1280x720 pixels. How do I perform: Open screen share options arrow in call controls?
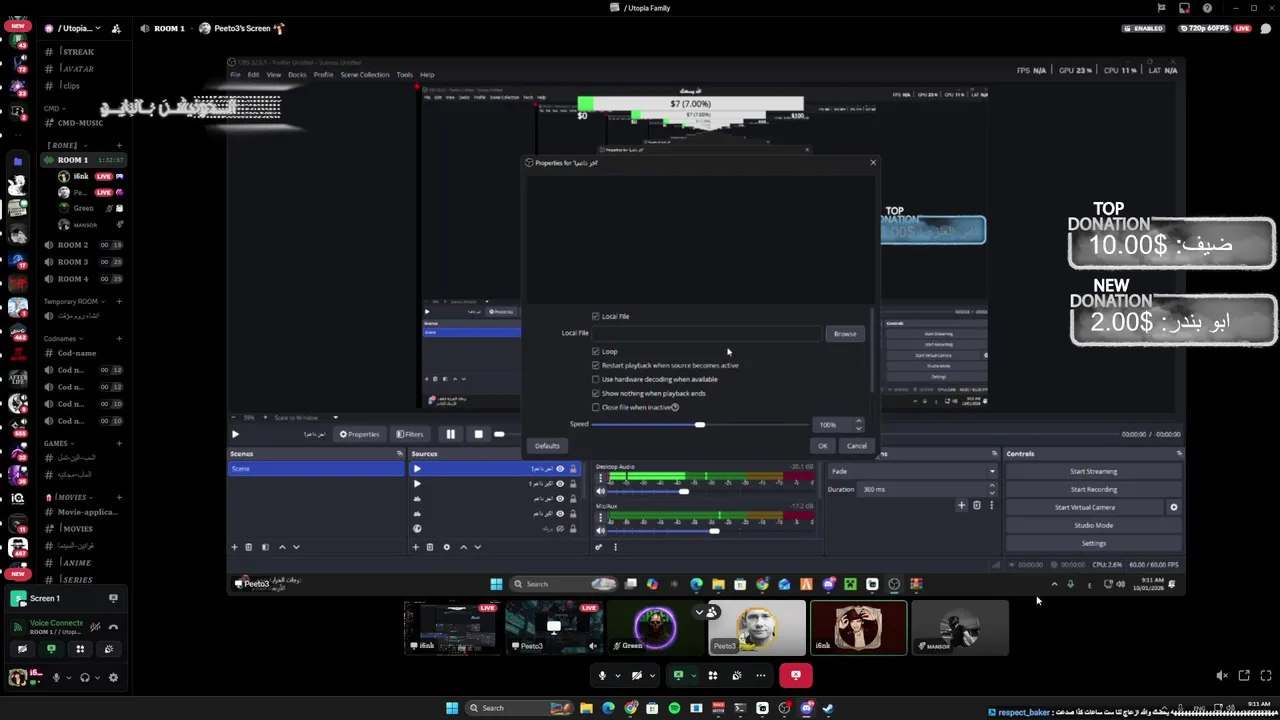click(695, 675)
